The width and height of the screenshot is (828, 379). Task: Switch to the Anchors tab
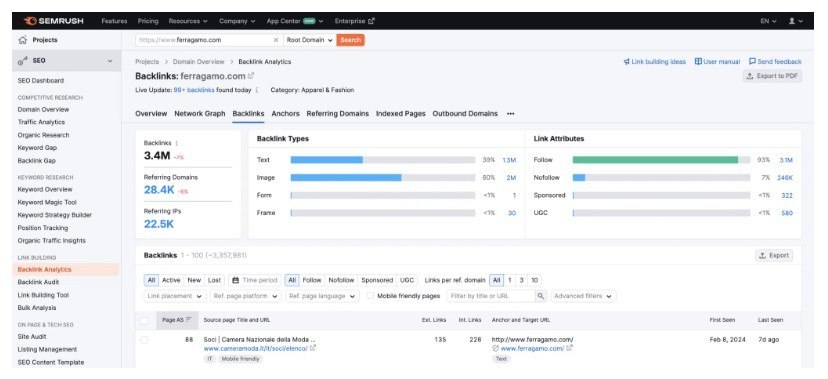[285, 113]
